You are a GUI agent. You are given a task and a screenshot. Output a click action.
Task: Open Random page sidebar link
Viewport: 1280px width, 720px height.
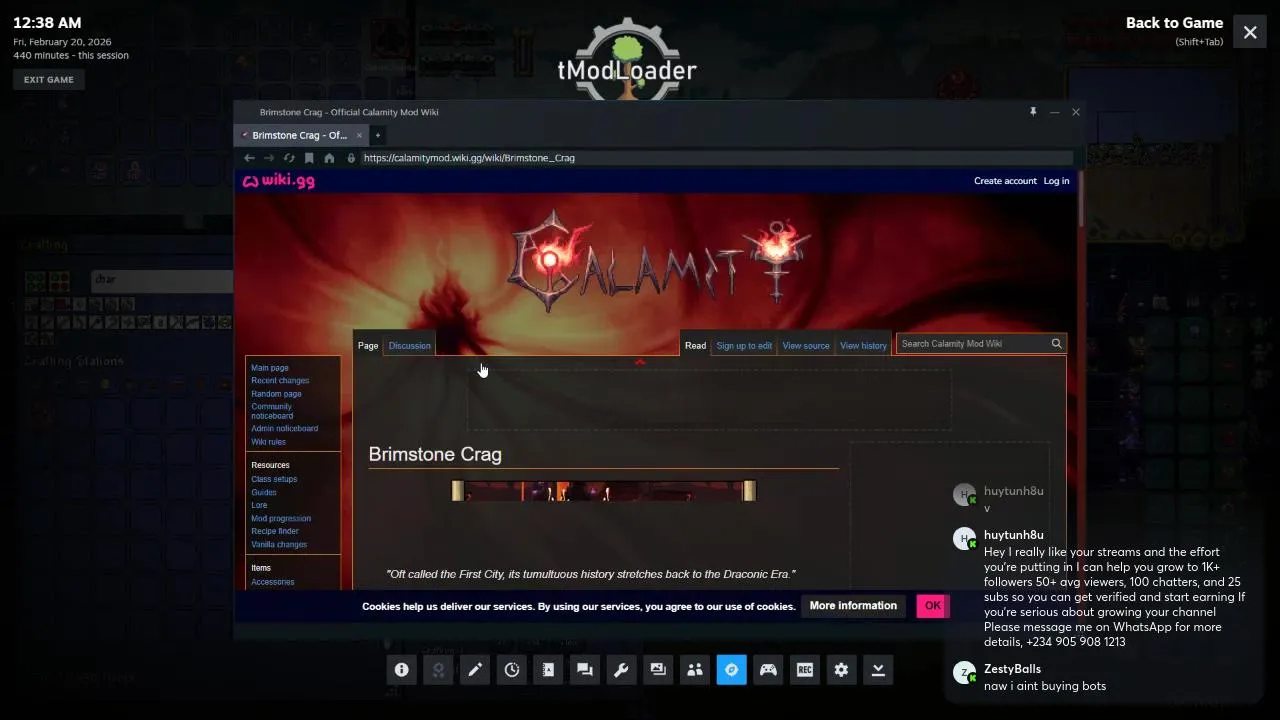pyautogui.click(x=276, y=394)
